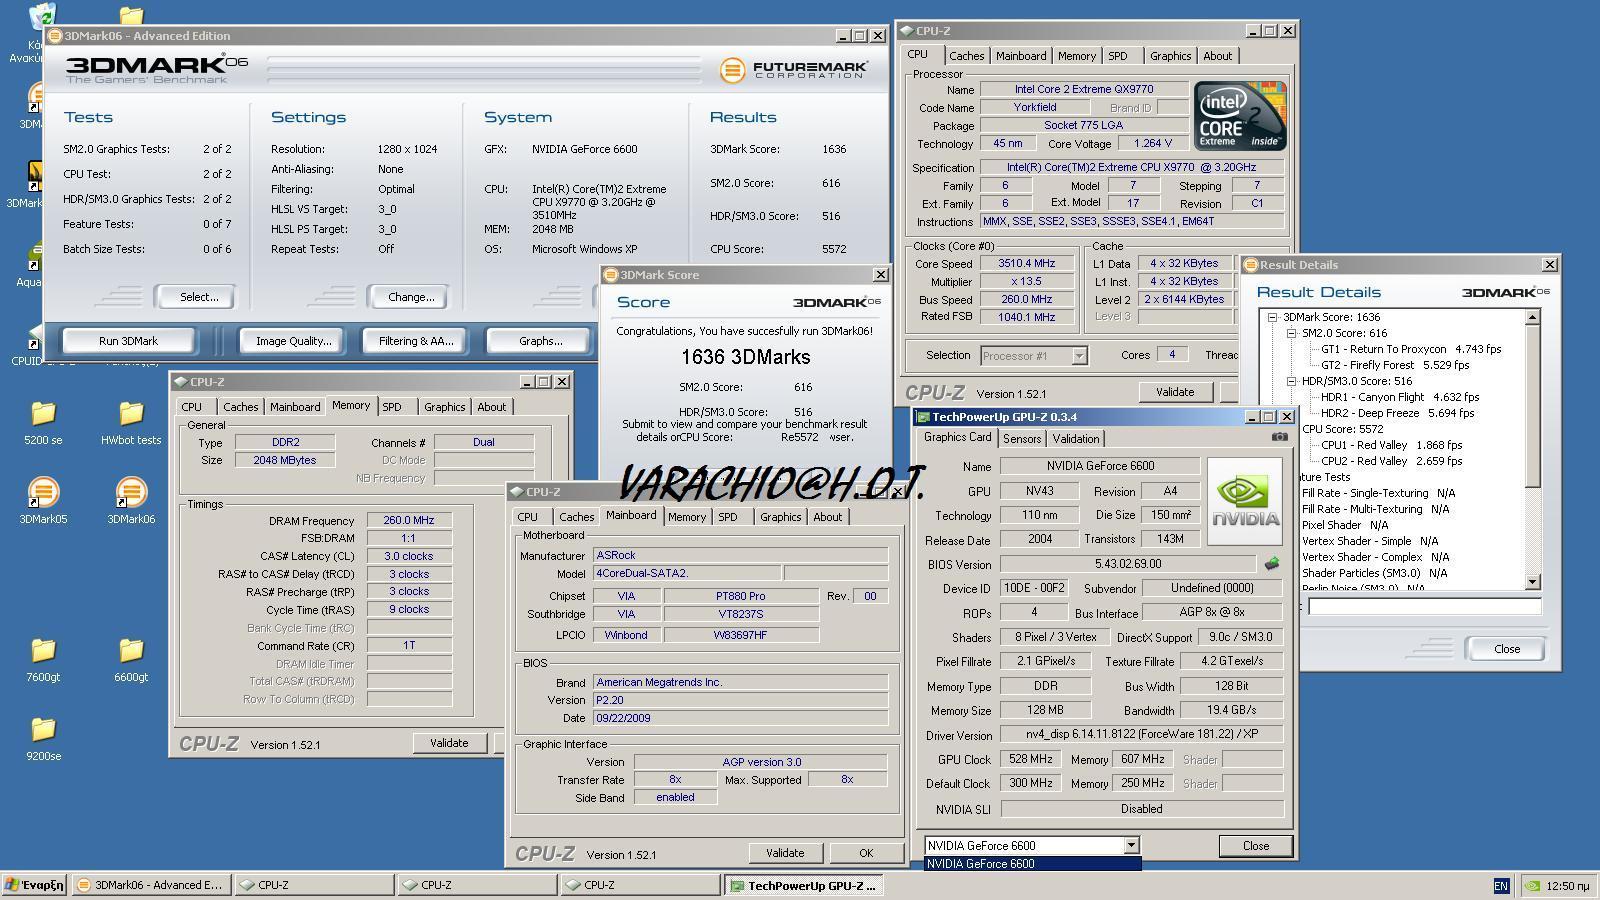Click Close button in GPU-Z

tap(1256, 846)
